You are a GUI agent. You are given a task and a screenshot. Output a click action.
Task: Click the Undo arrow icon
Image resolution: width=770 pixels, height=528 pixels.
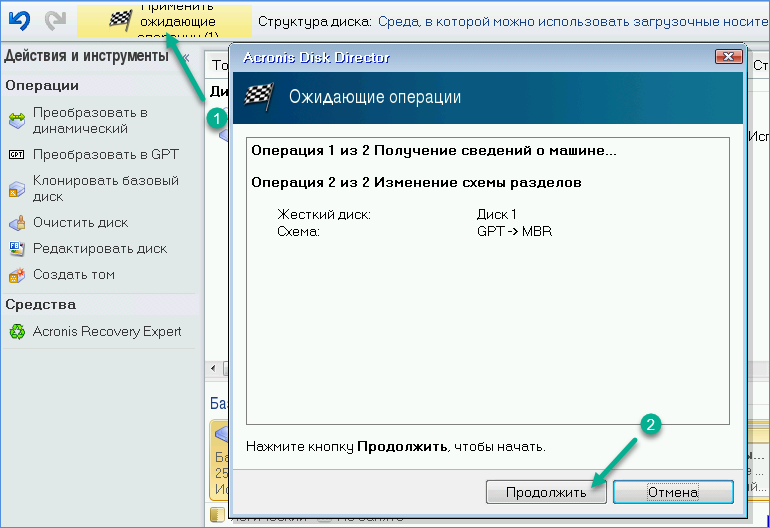(19, 19)
